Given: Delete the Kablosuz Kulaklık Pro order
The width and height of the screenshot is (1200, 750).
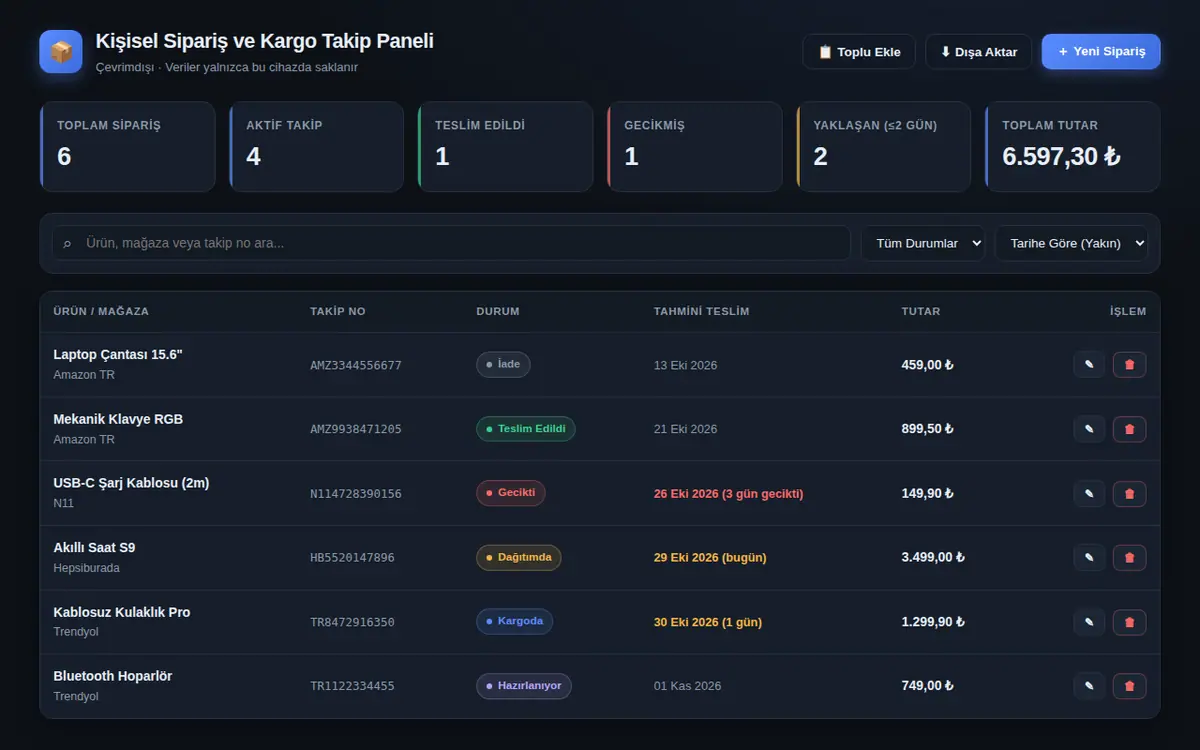Looking at the screenshot, I should point(1130,622).
